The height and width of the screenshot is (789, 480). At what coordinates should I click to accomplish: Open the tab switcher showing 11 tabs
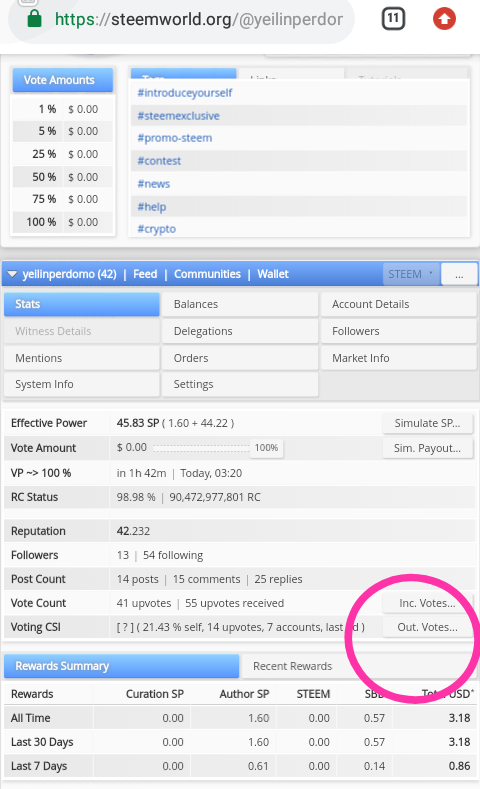coord(393,19)
